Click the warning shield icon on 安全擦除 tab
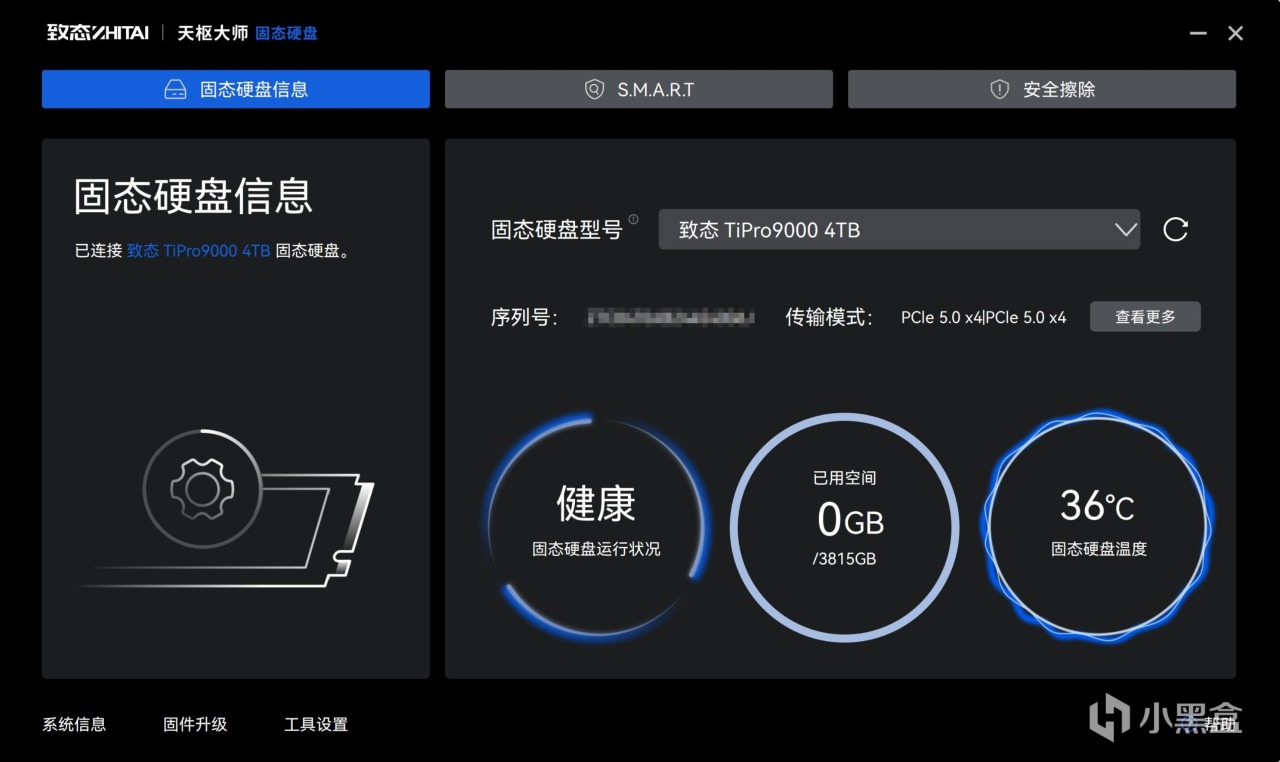The width and height of the screenshot is (1280, 762). click(999, 89)
